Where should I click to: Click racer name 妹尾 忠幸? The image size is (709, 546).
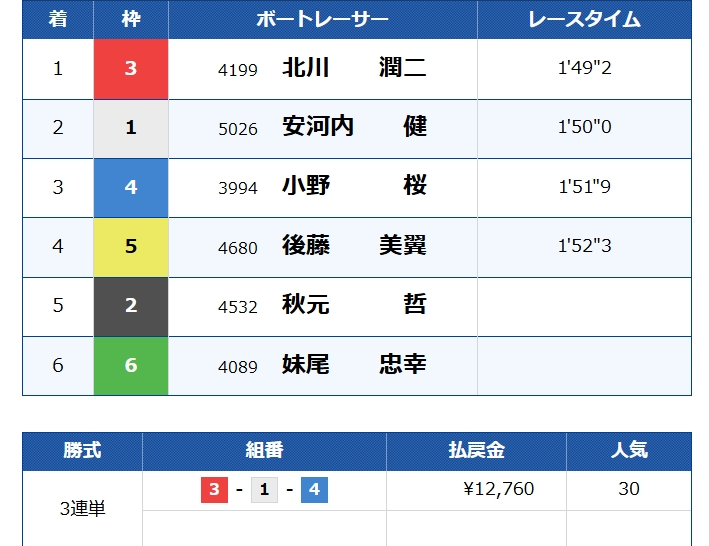point(354,365)
